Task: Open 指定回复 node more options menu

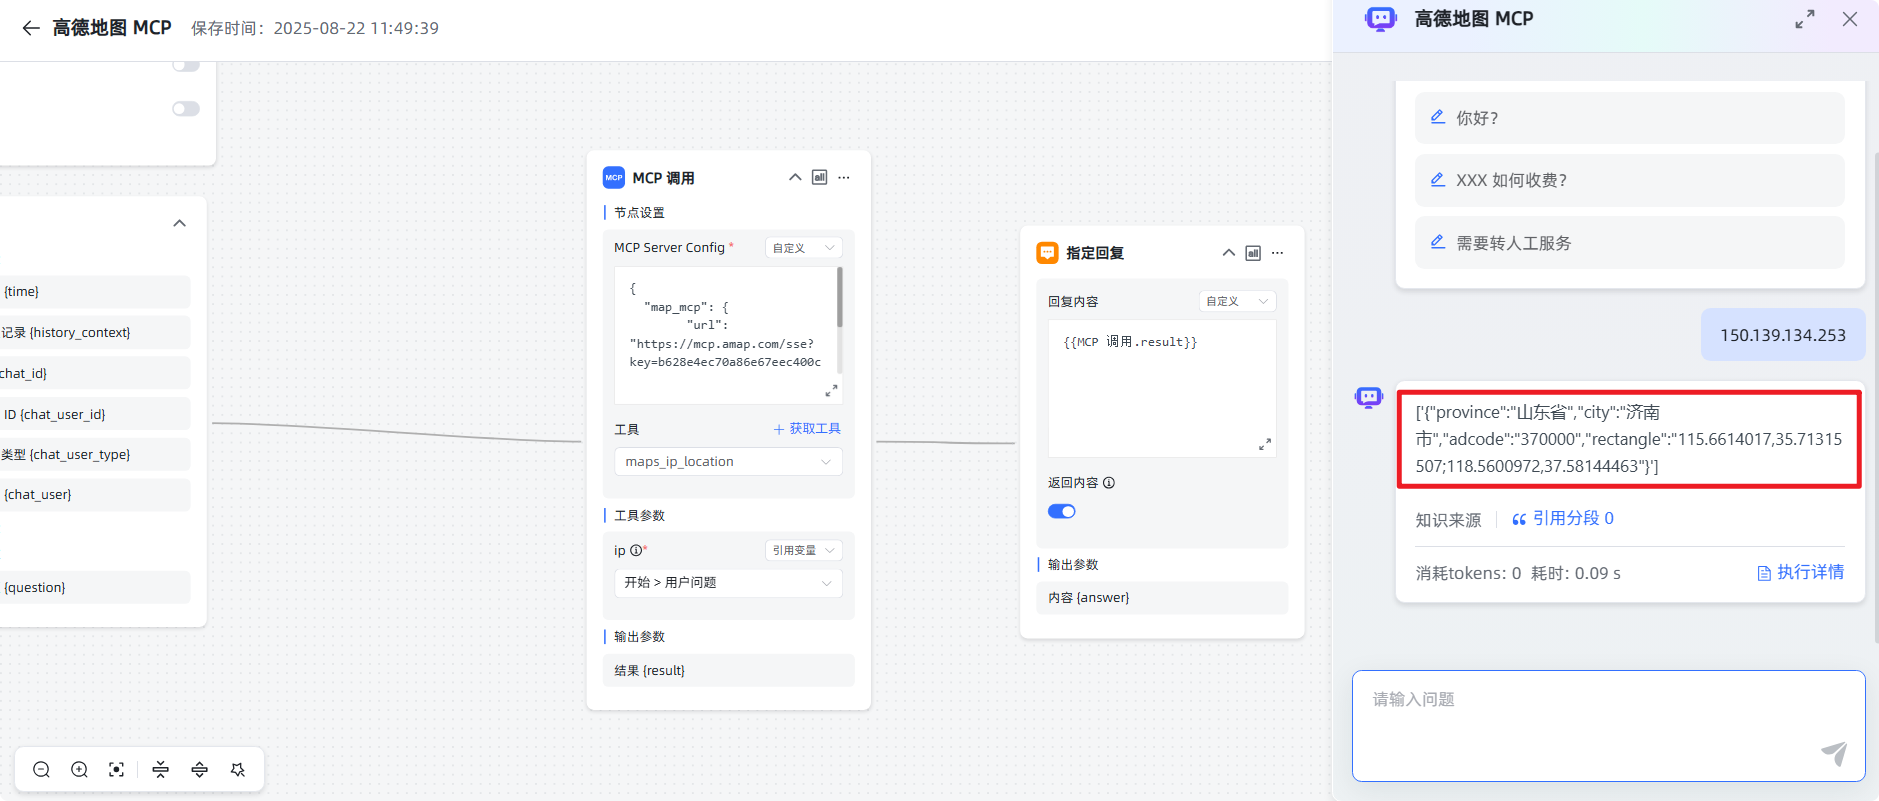Action: point(1278,253)
